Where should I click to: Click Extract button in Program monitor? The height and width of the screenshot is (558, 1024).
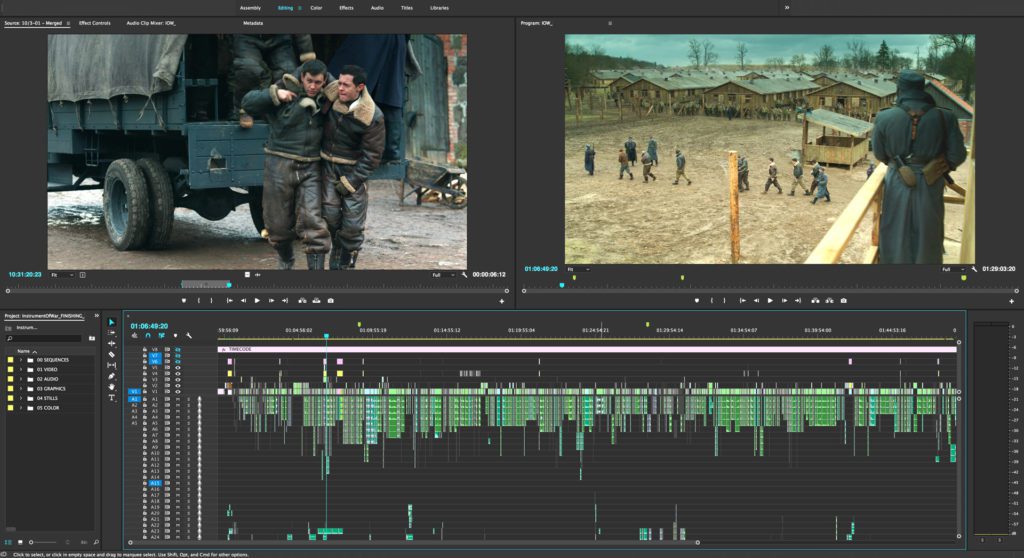829,301
